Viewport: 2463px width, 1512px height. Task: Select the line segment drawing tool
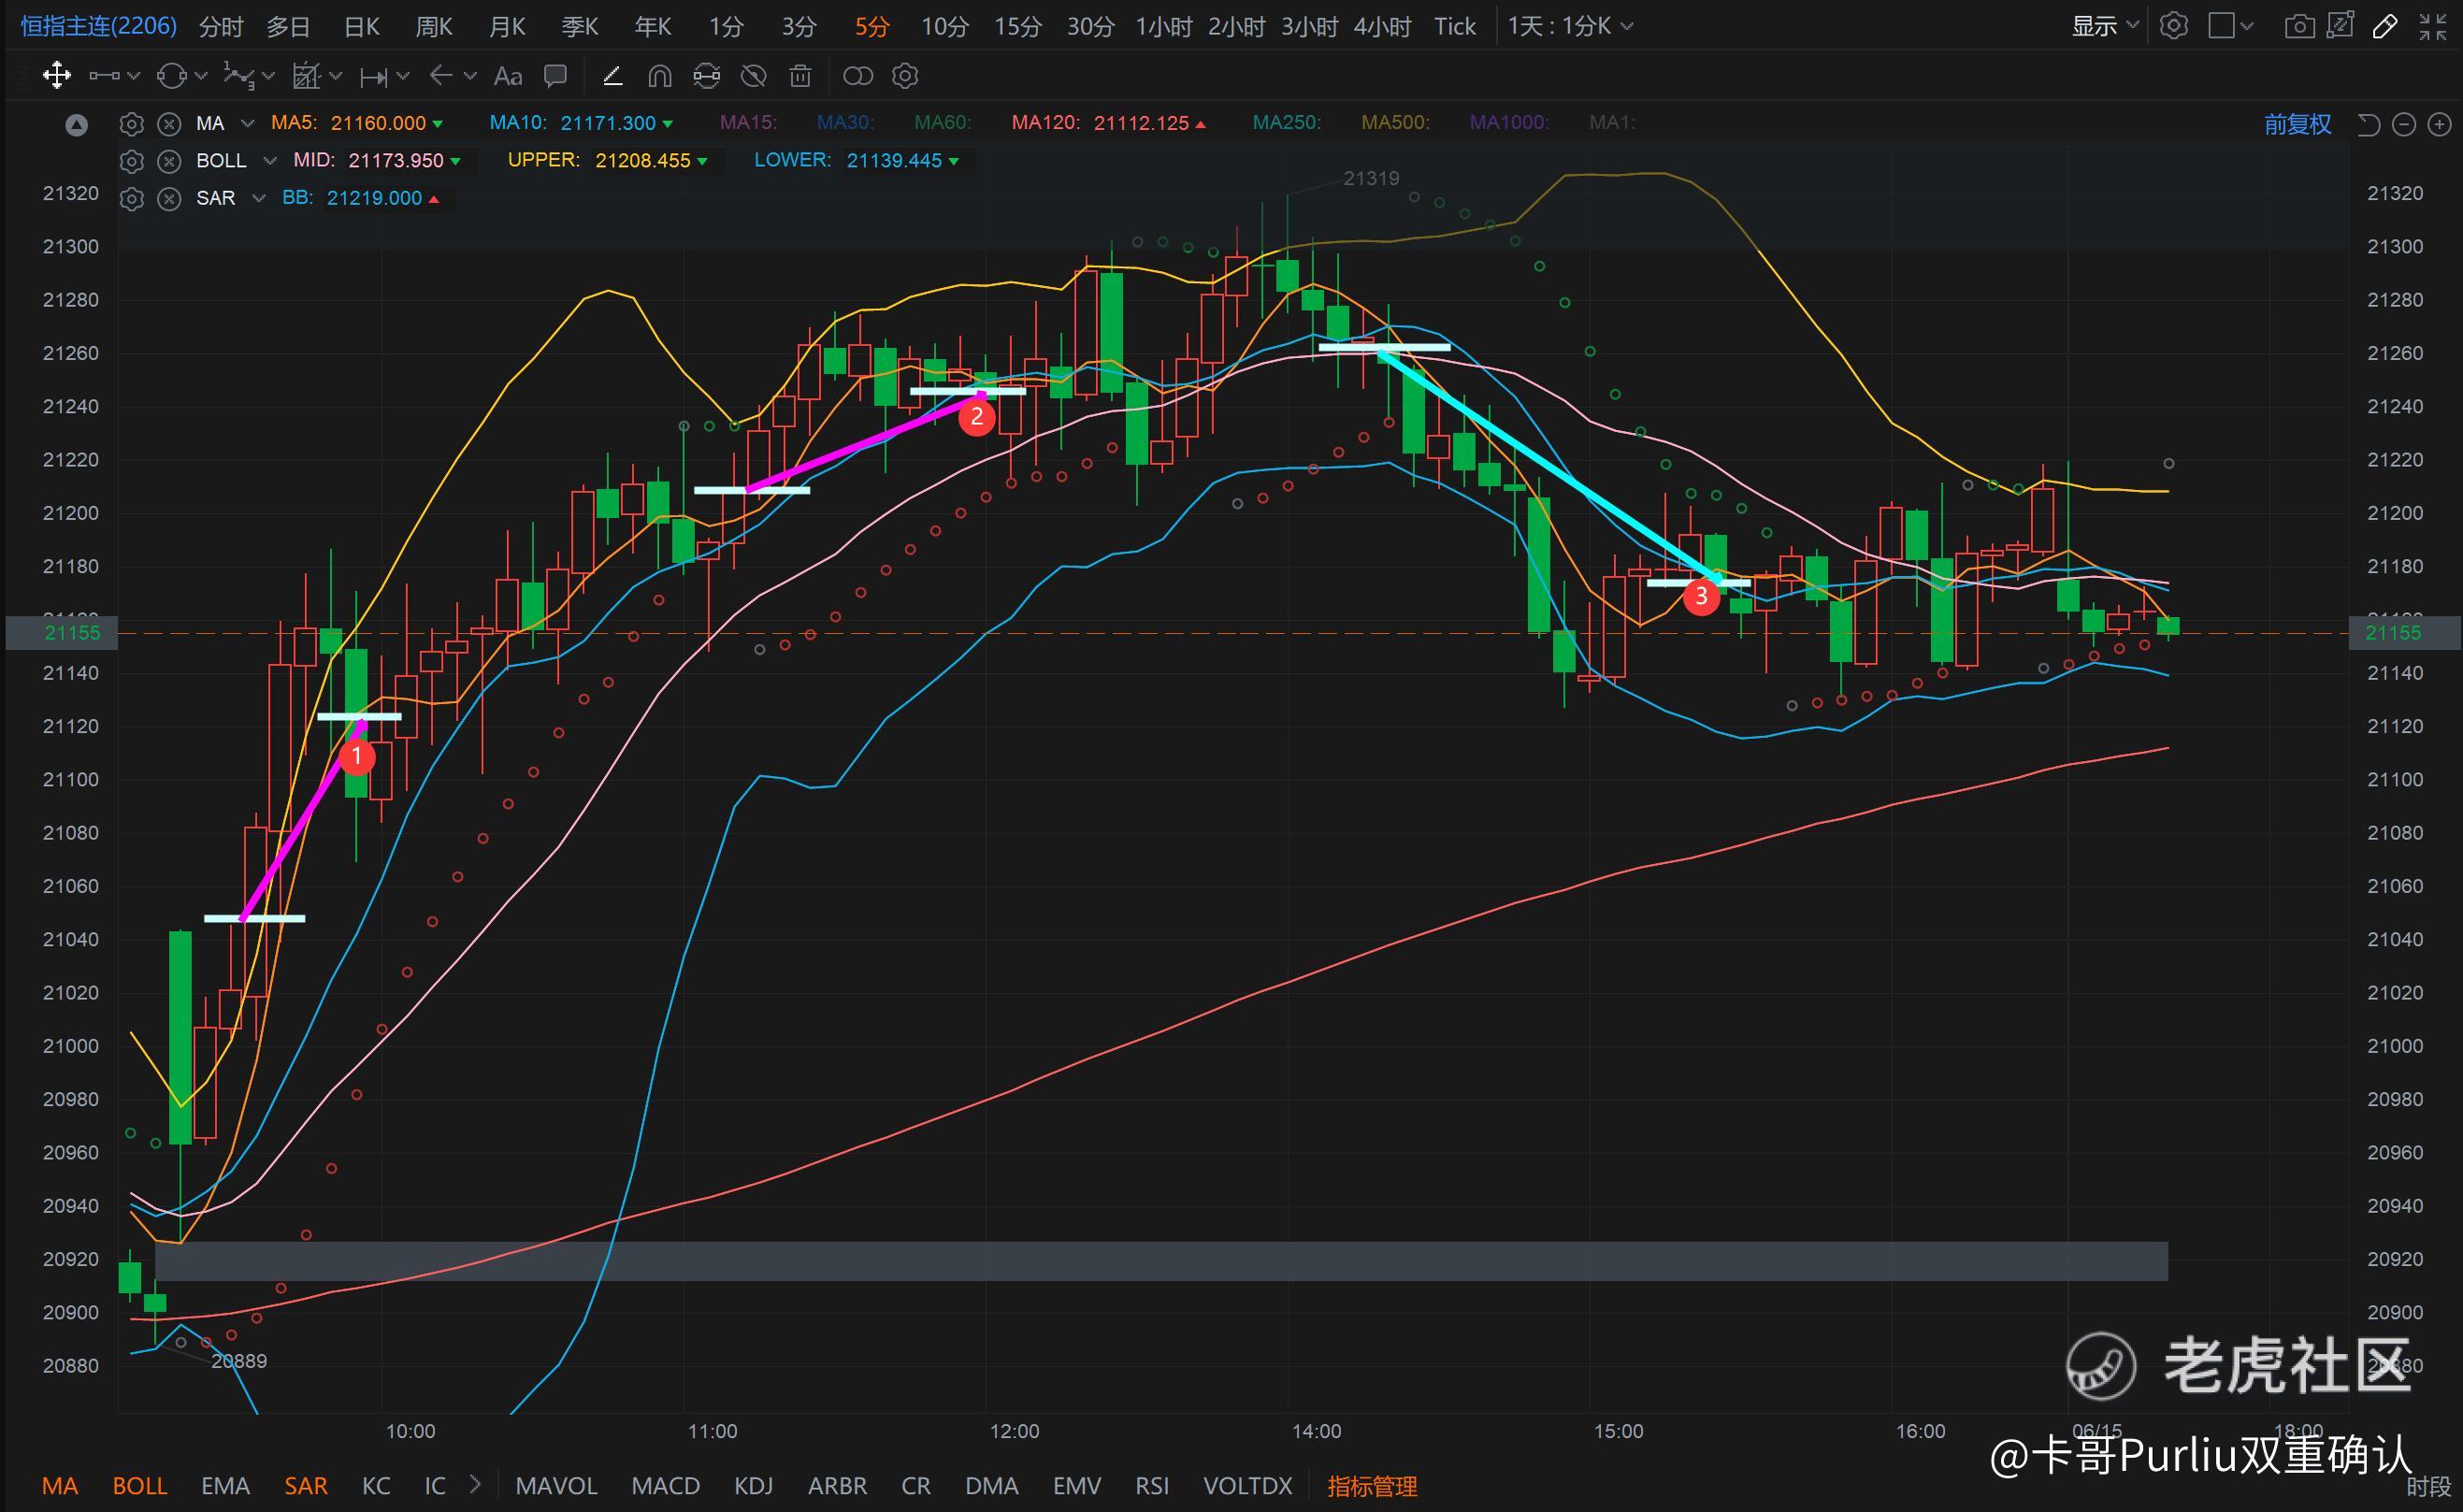(x=104, y=76)
